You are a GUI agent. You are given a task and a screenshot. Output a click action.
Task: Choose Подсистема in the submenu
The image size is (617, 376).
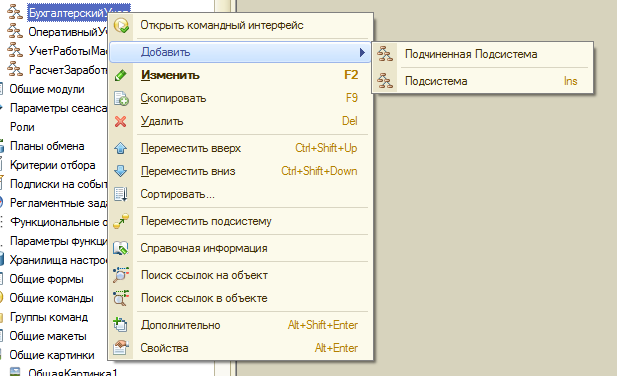click(x=482, y=81)
